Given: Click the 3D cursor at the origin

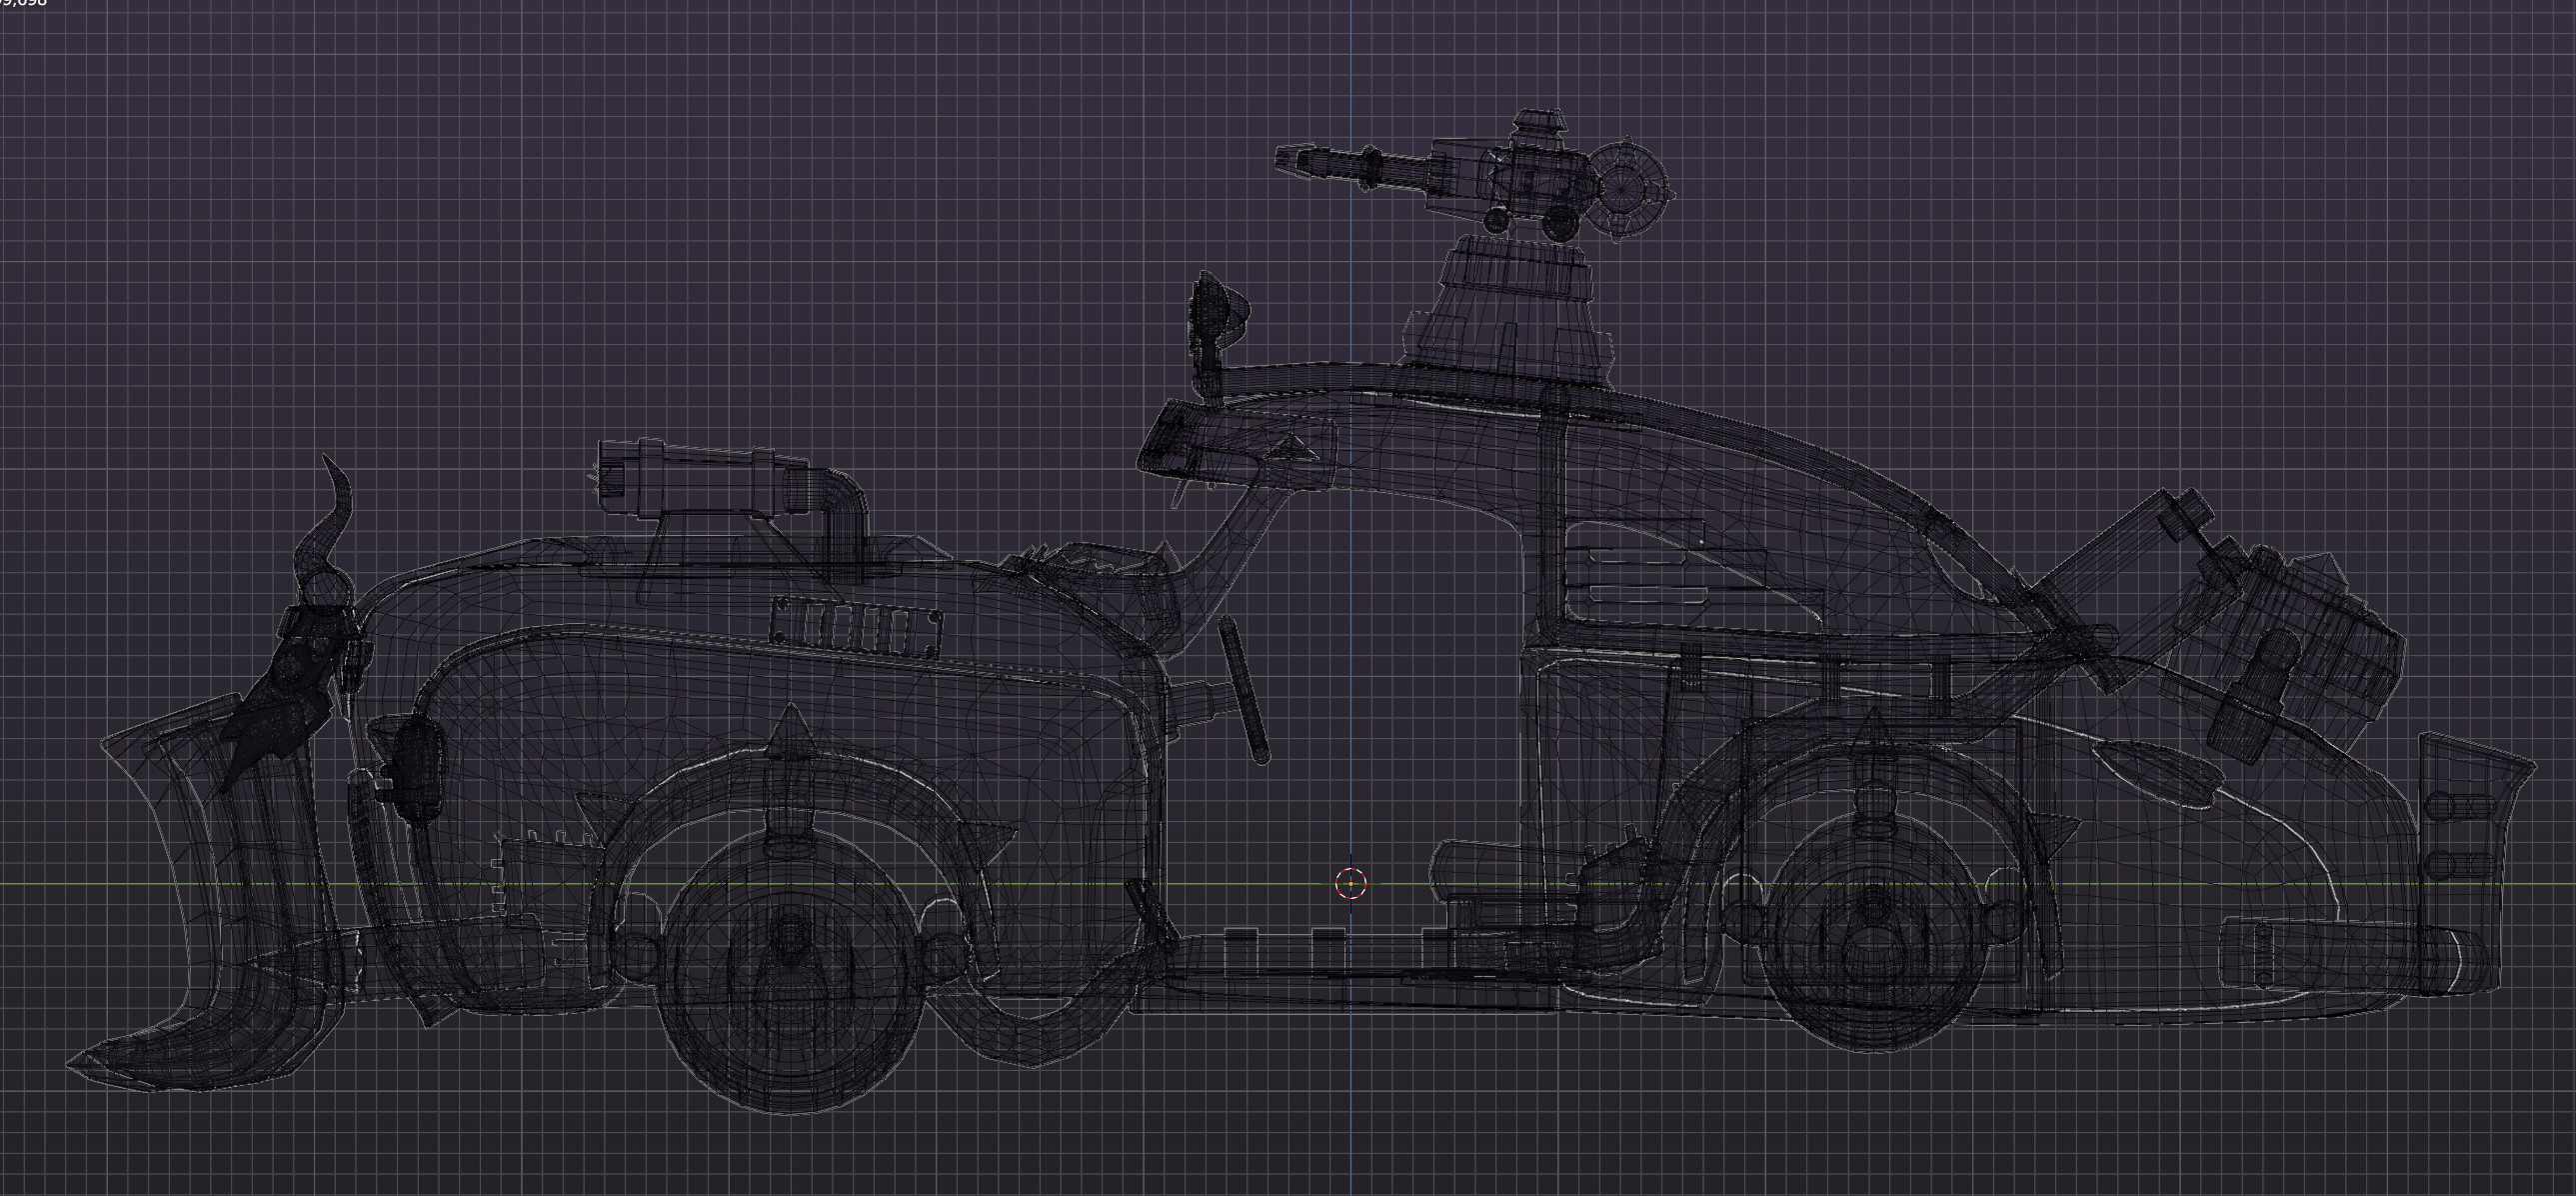Looking at the screenshot, I should coord(1351,883).
